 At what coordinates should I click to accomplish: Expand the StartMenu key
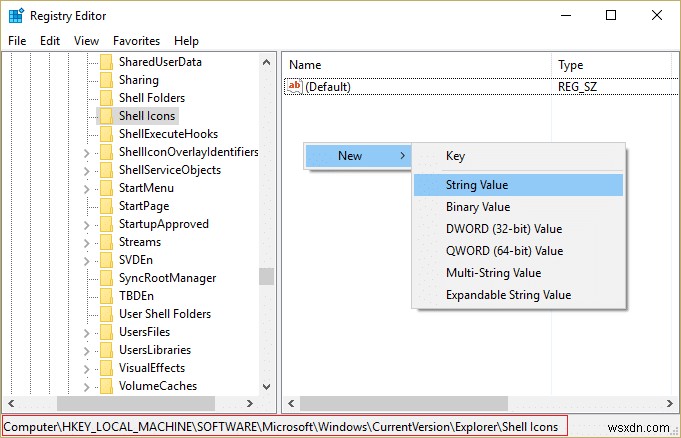click(86, 189)
